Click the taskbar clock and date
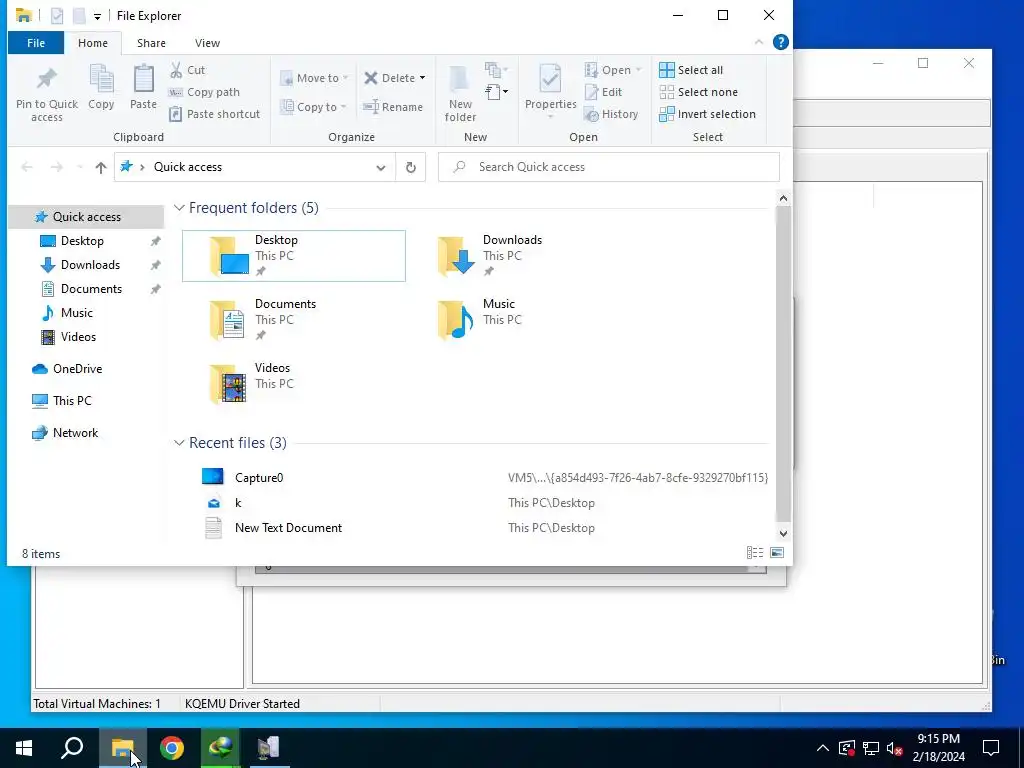This screenshot has width=1024, height=768. tap(938, 748)
